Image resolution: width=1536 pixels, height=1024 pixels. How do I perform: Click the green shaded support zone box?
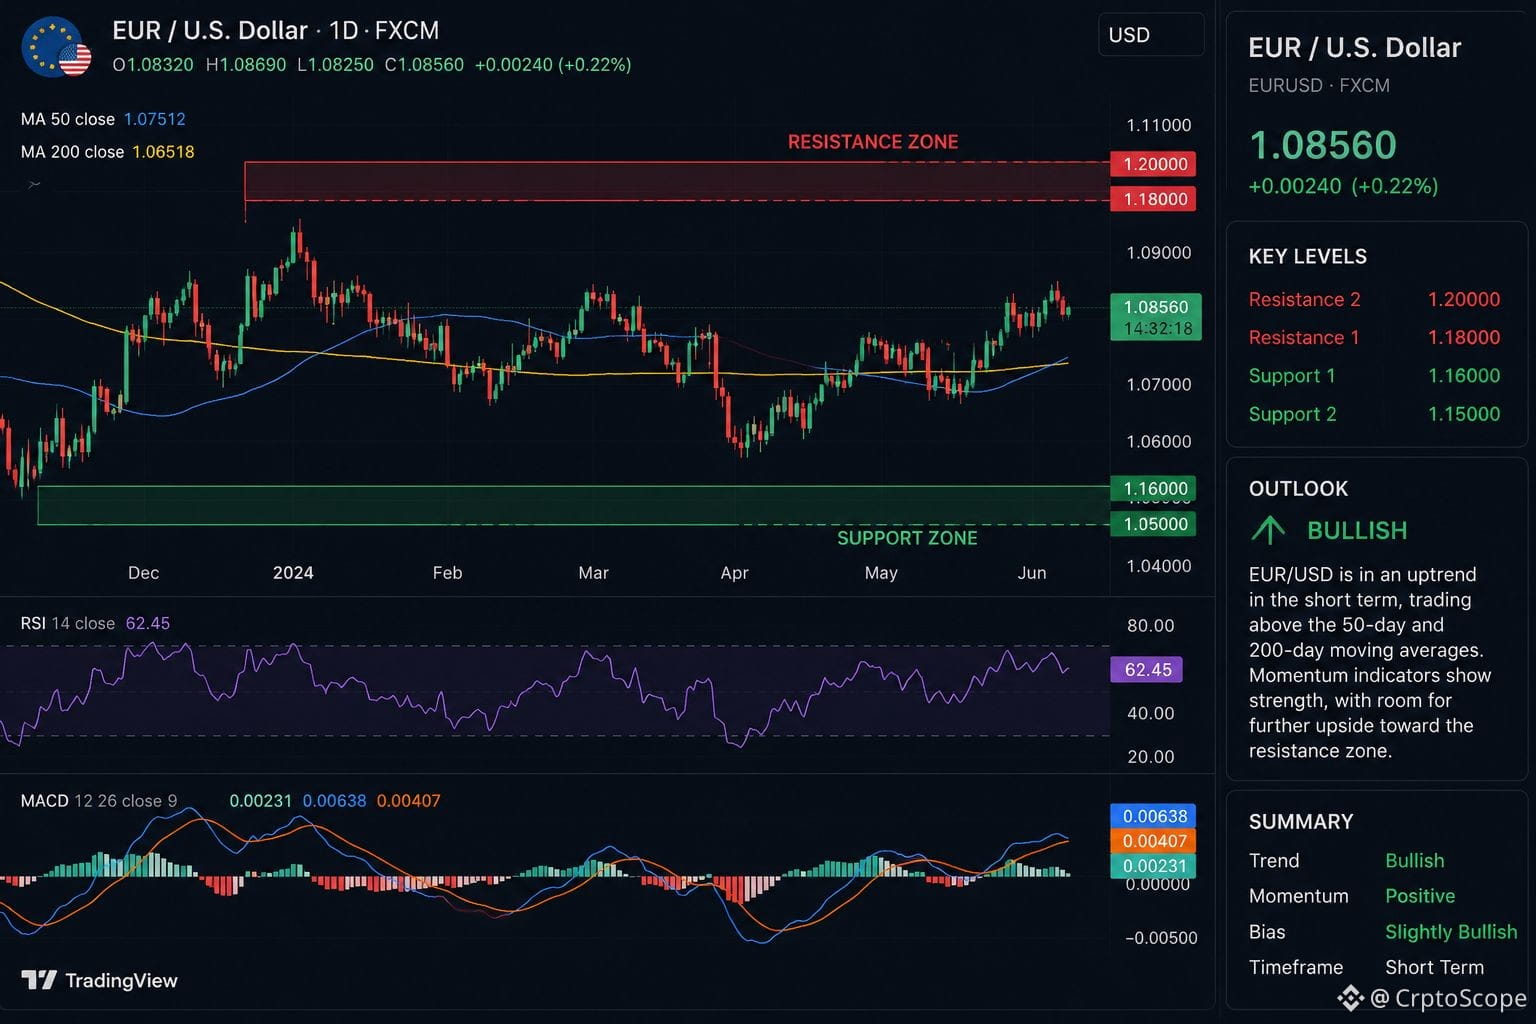[574, 505]
